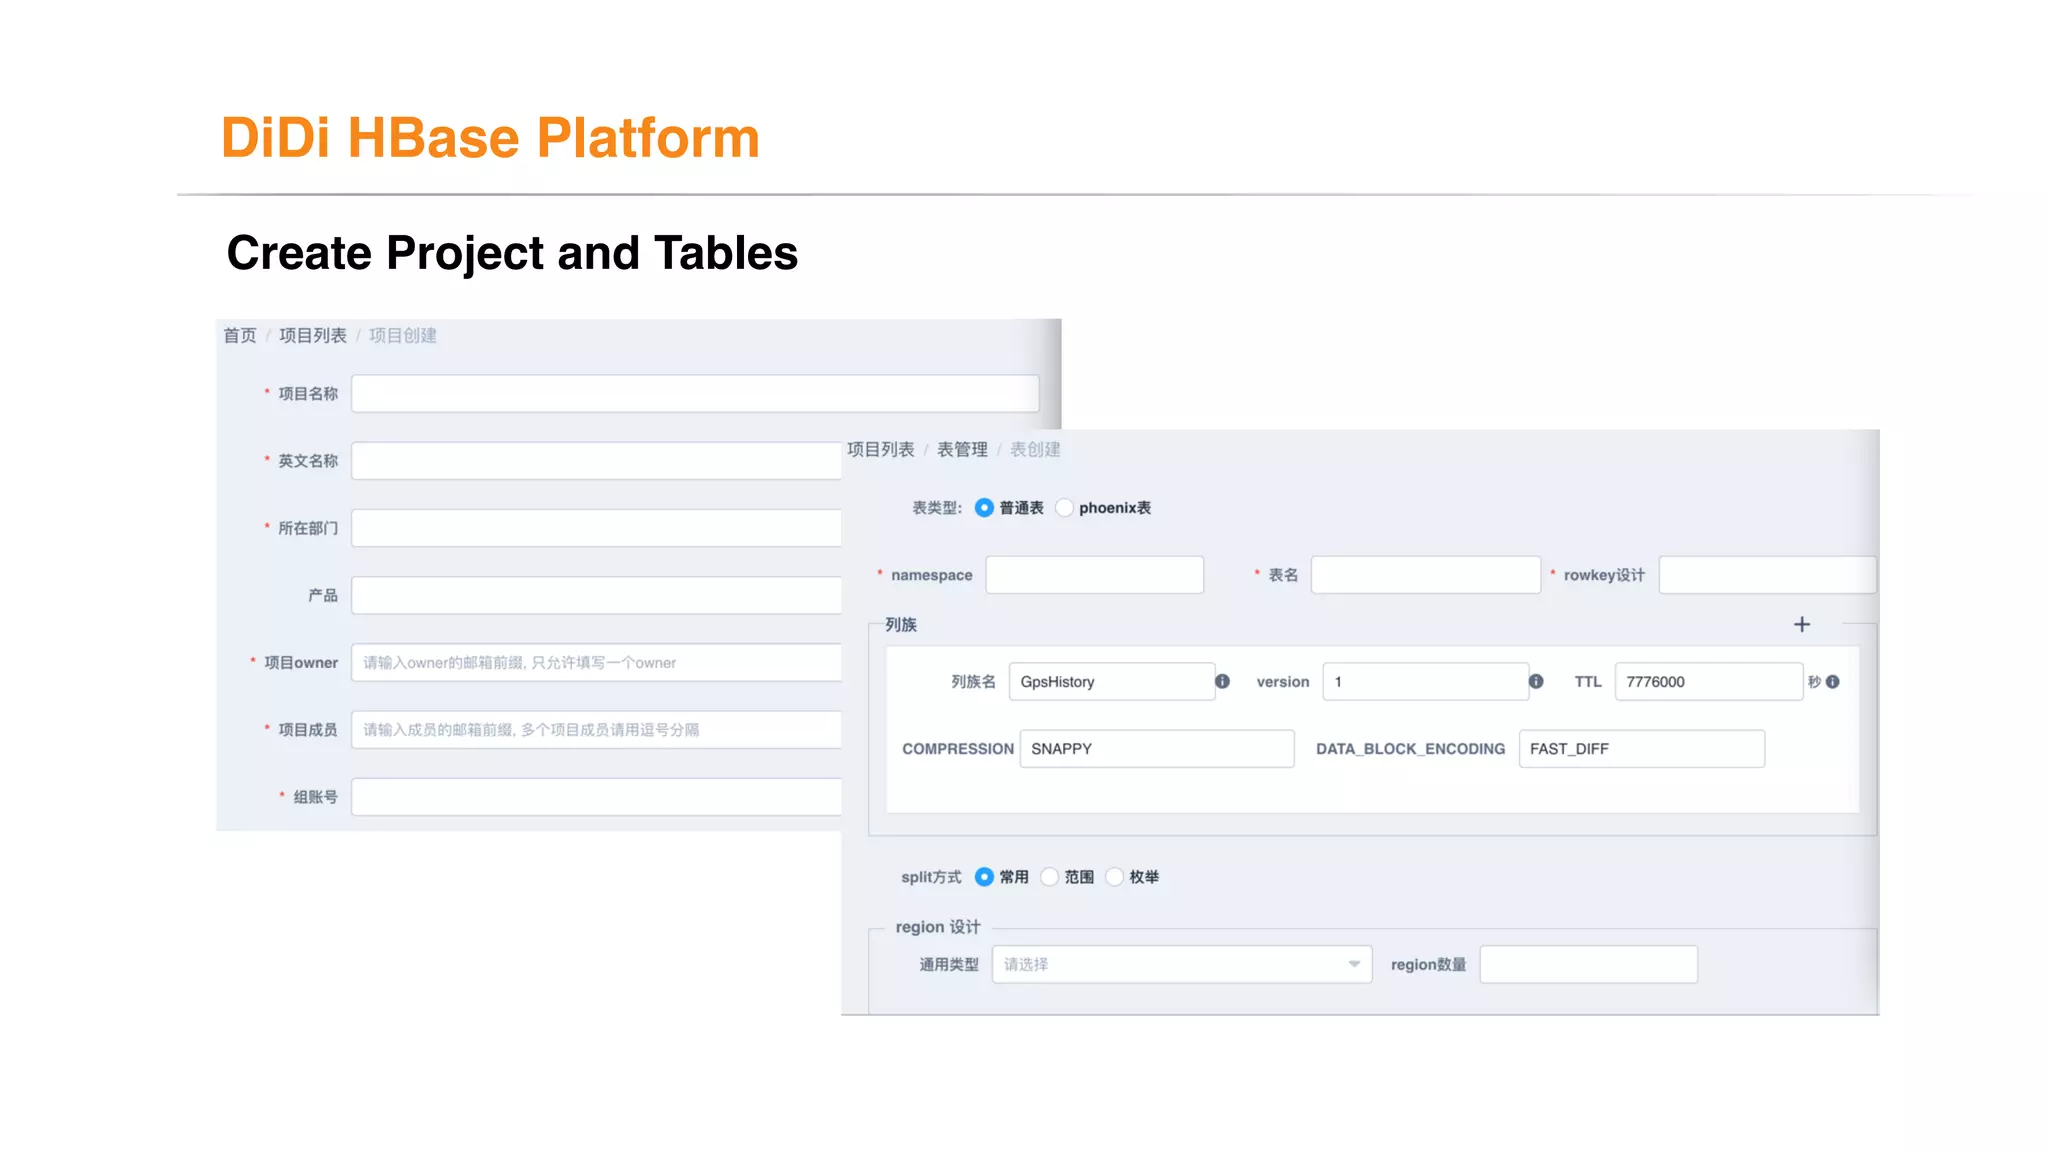
Task: Click the region数量 input field
Action: [x=1588, y=964]
